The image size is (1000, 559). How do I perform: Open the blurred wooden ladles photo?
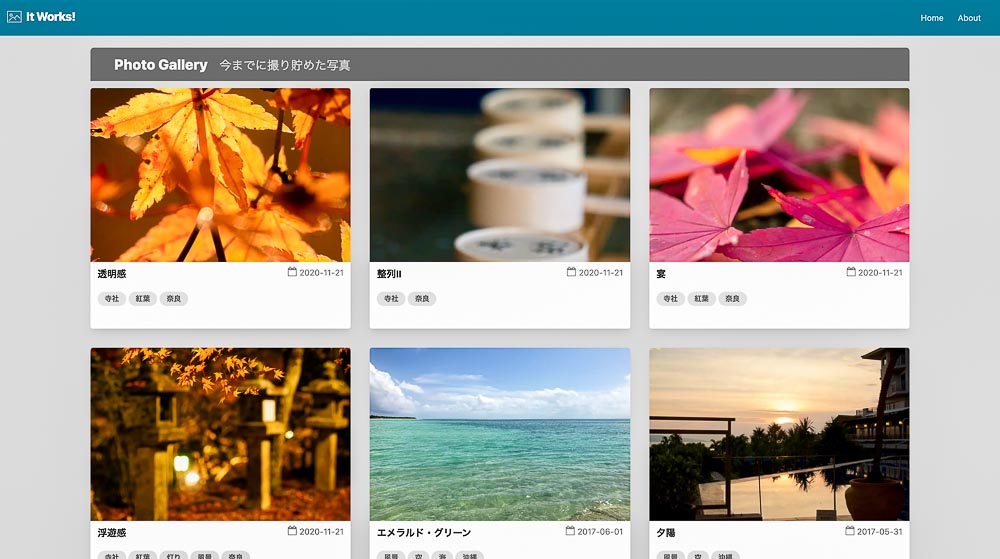[500, 175]
